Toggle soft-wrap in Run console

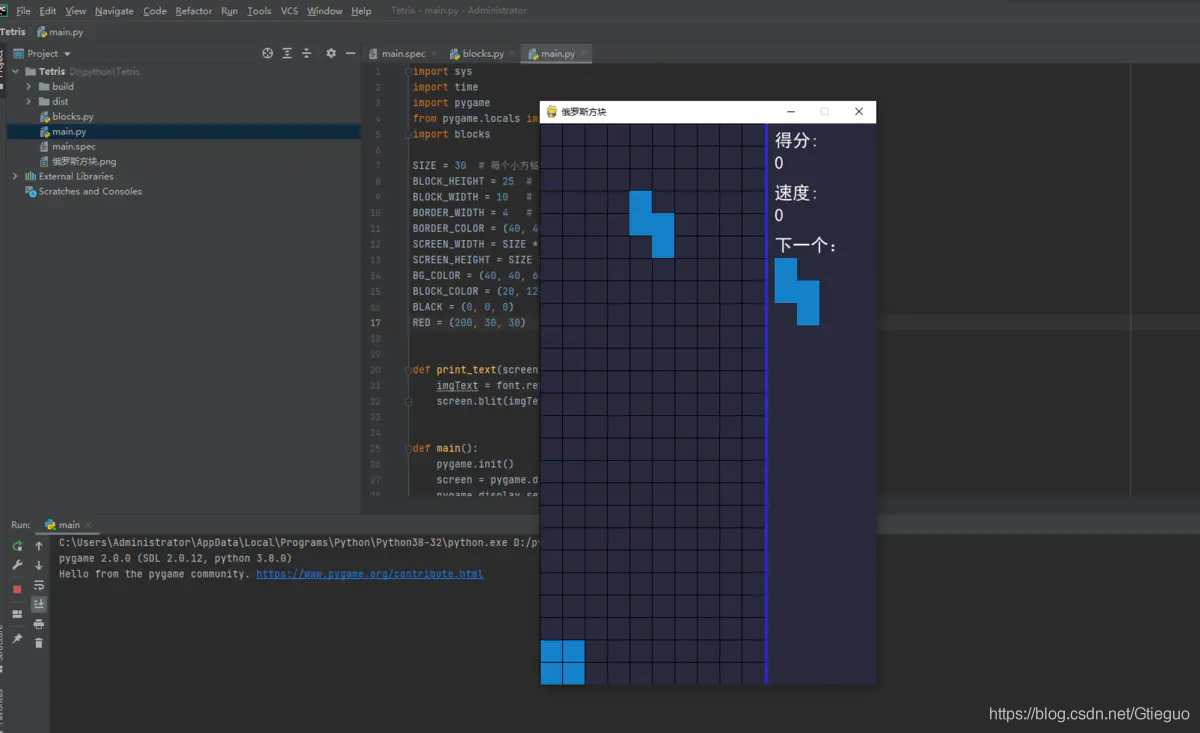click(x=39, y=585)
